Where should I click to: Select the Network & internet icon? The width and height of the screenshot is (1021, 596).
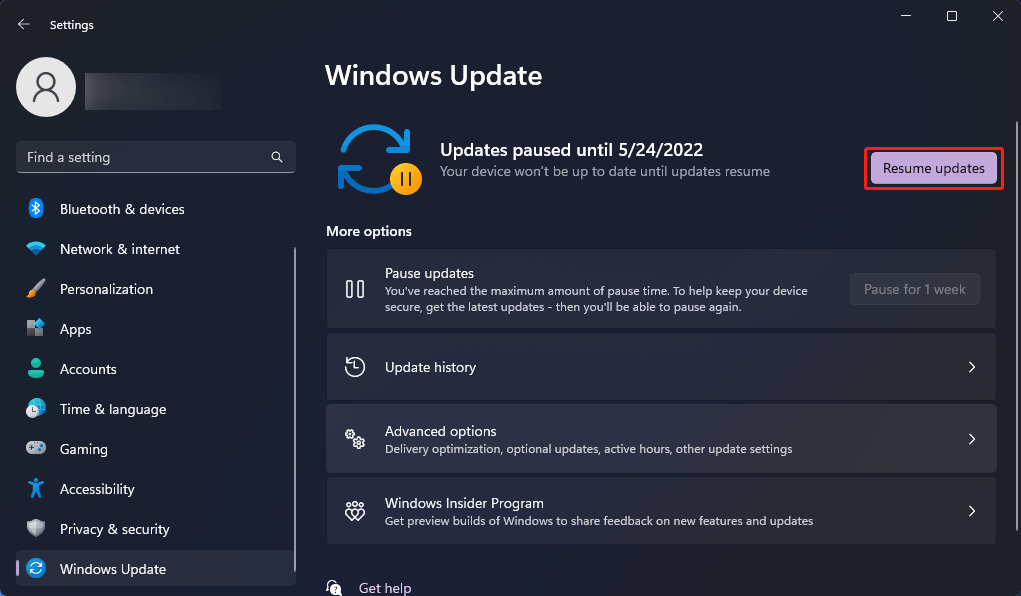pyautogui.click(x=36, y=249)
